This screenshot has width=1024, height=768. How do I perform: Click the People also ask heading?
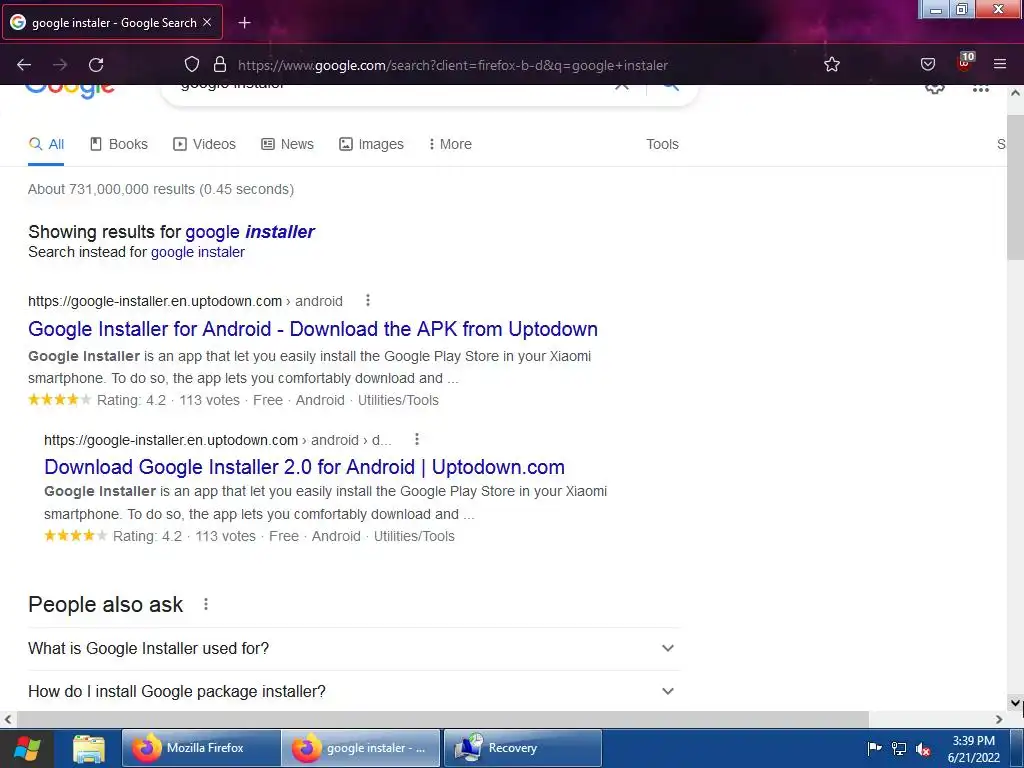106,605
